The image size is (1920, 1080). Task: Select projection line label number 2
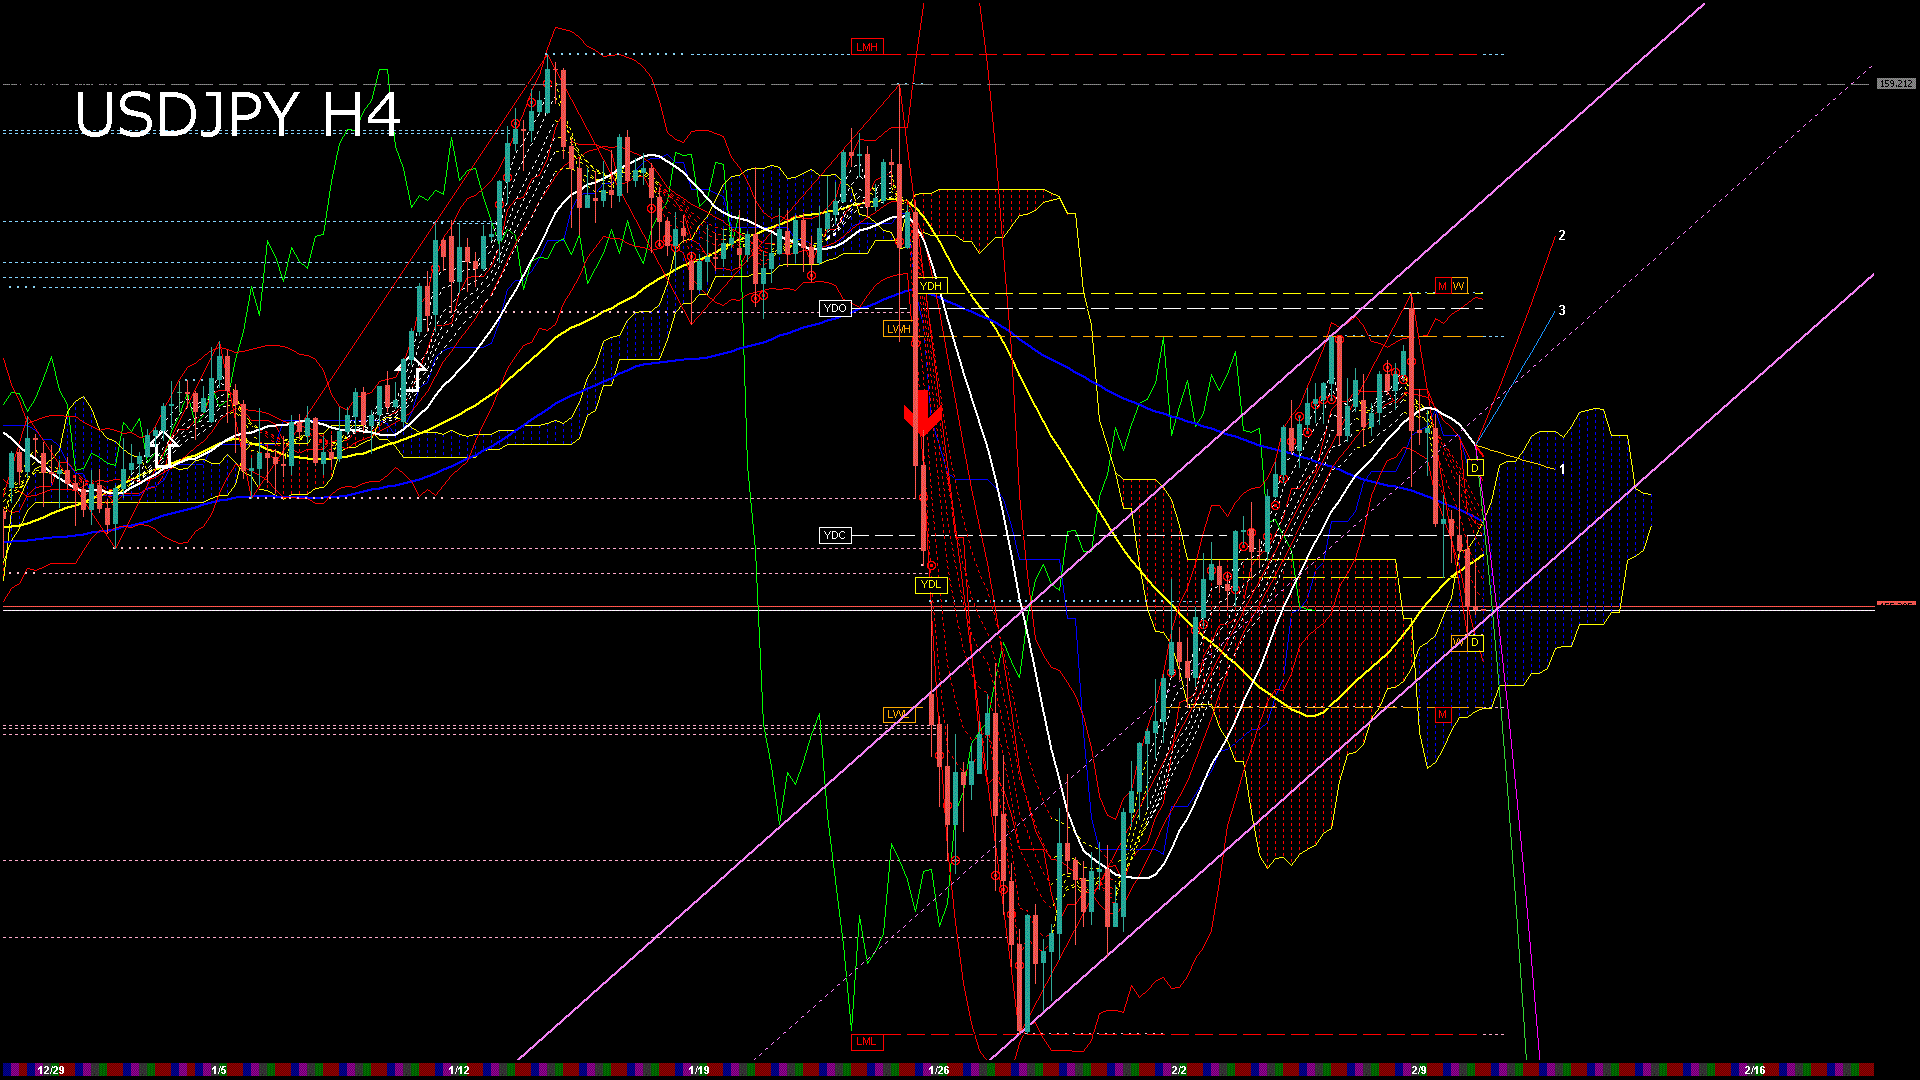click(1562, 236)
